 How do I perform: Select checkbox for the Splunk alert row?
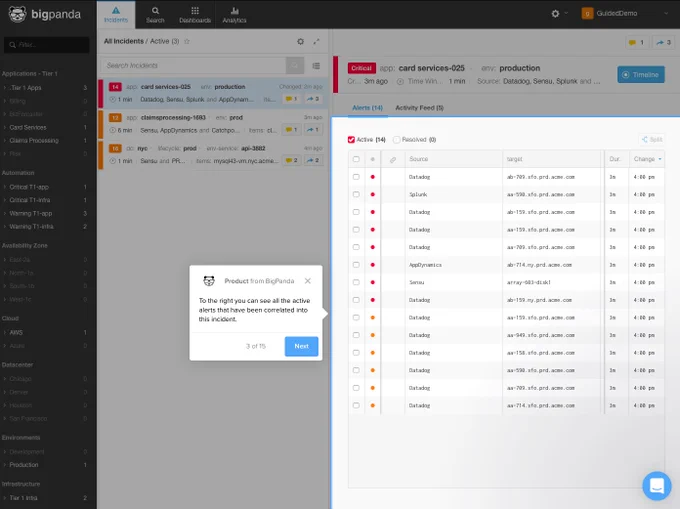point(356,194)
